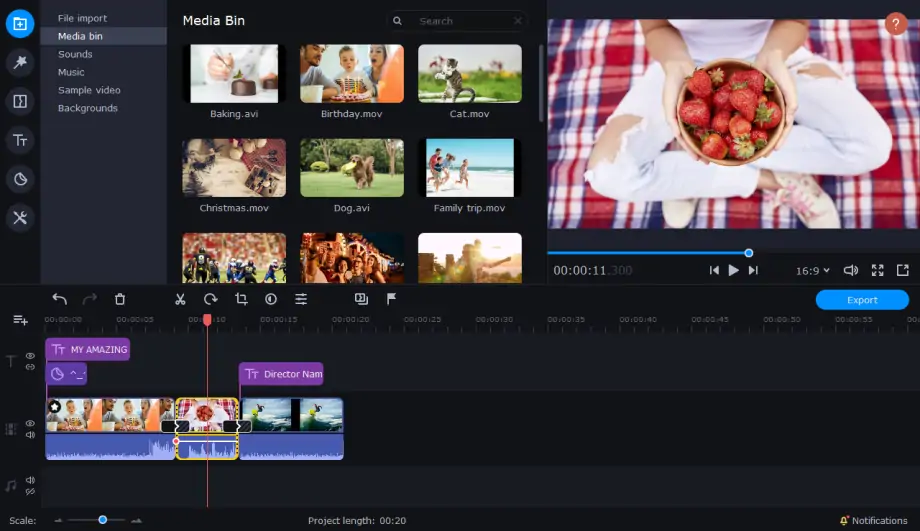Select the Director Name title clip

(x=282, y=374)
